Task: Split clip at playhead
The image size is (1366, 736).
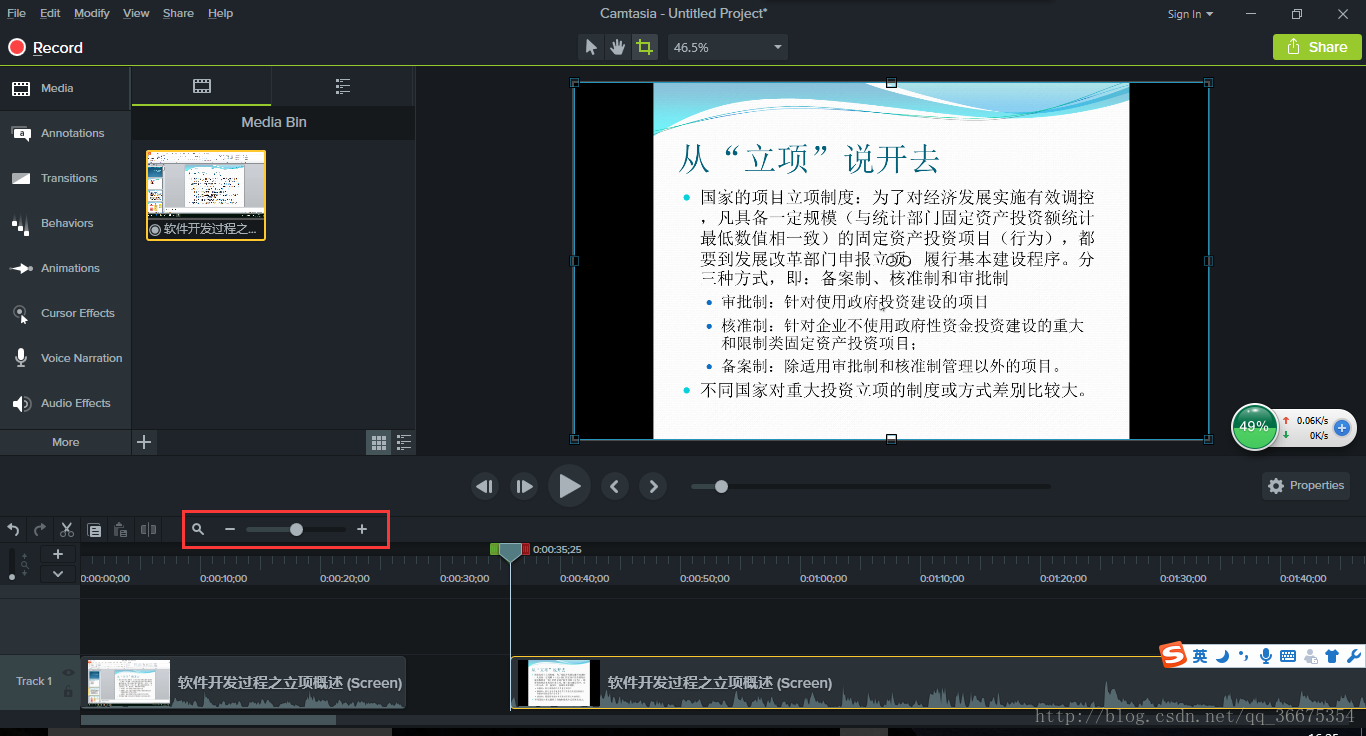Action: point(148,529)
